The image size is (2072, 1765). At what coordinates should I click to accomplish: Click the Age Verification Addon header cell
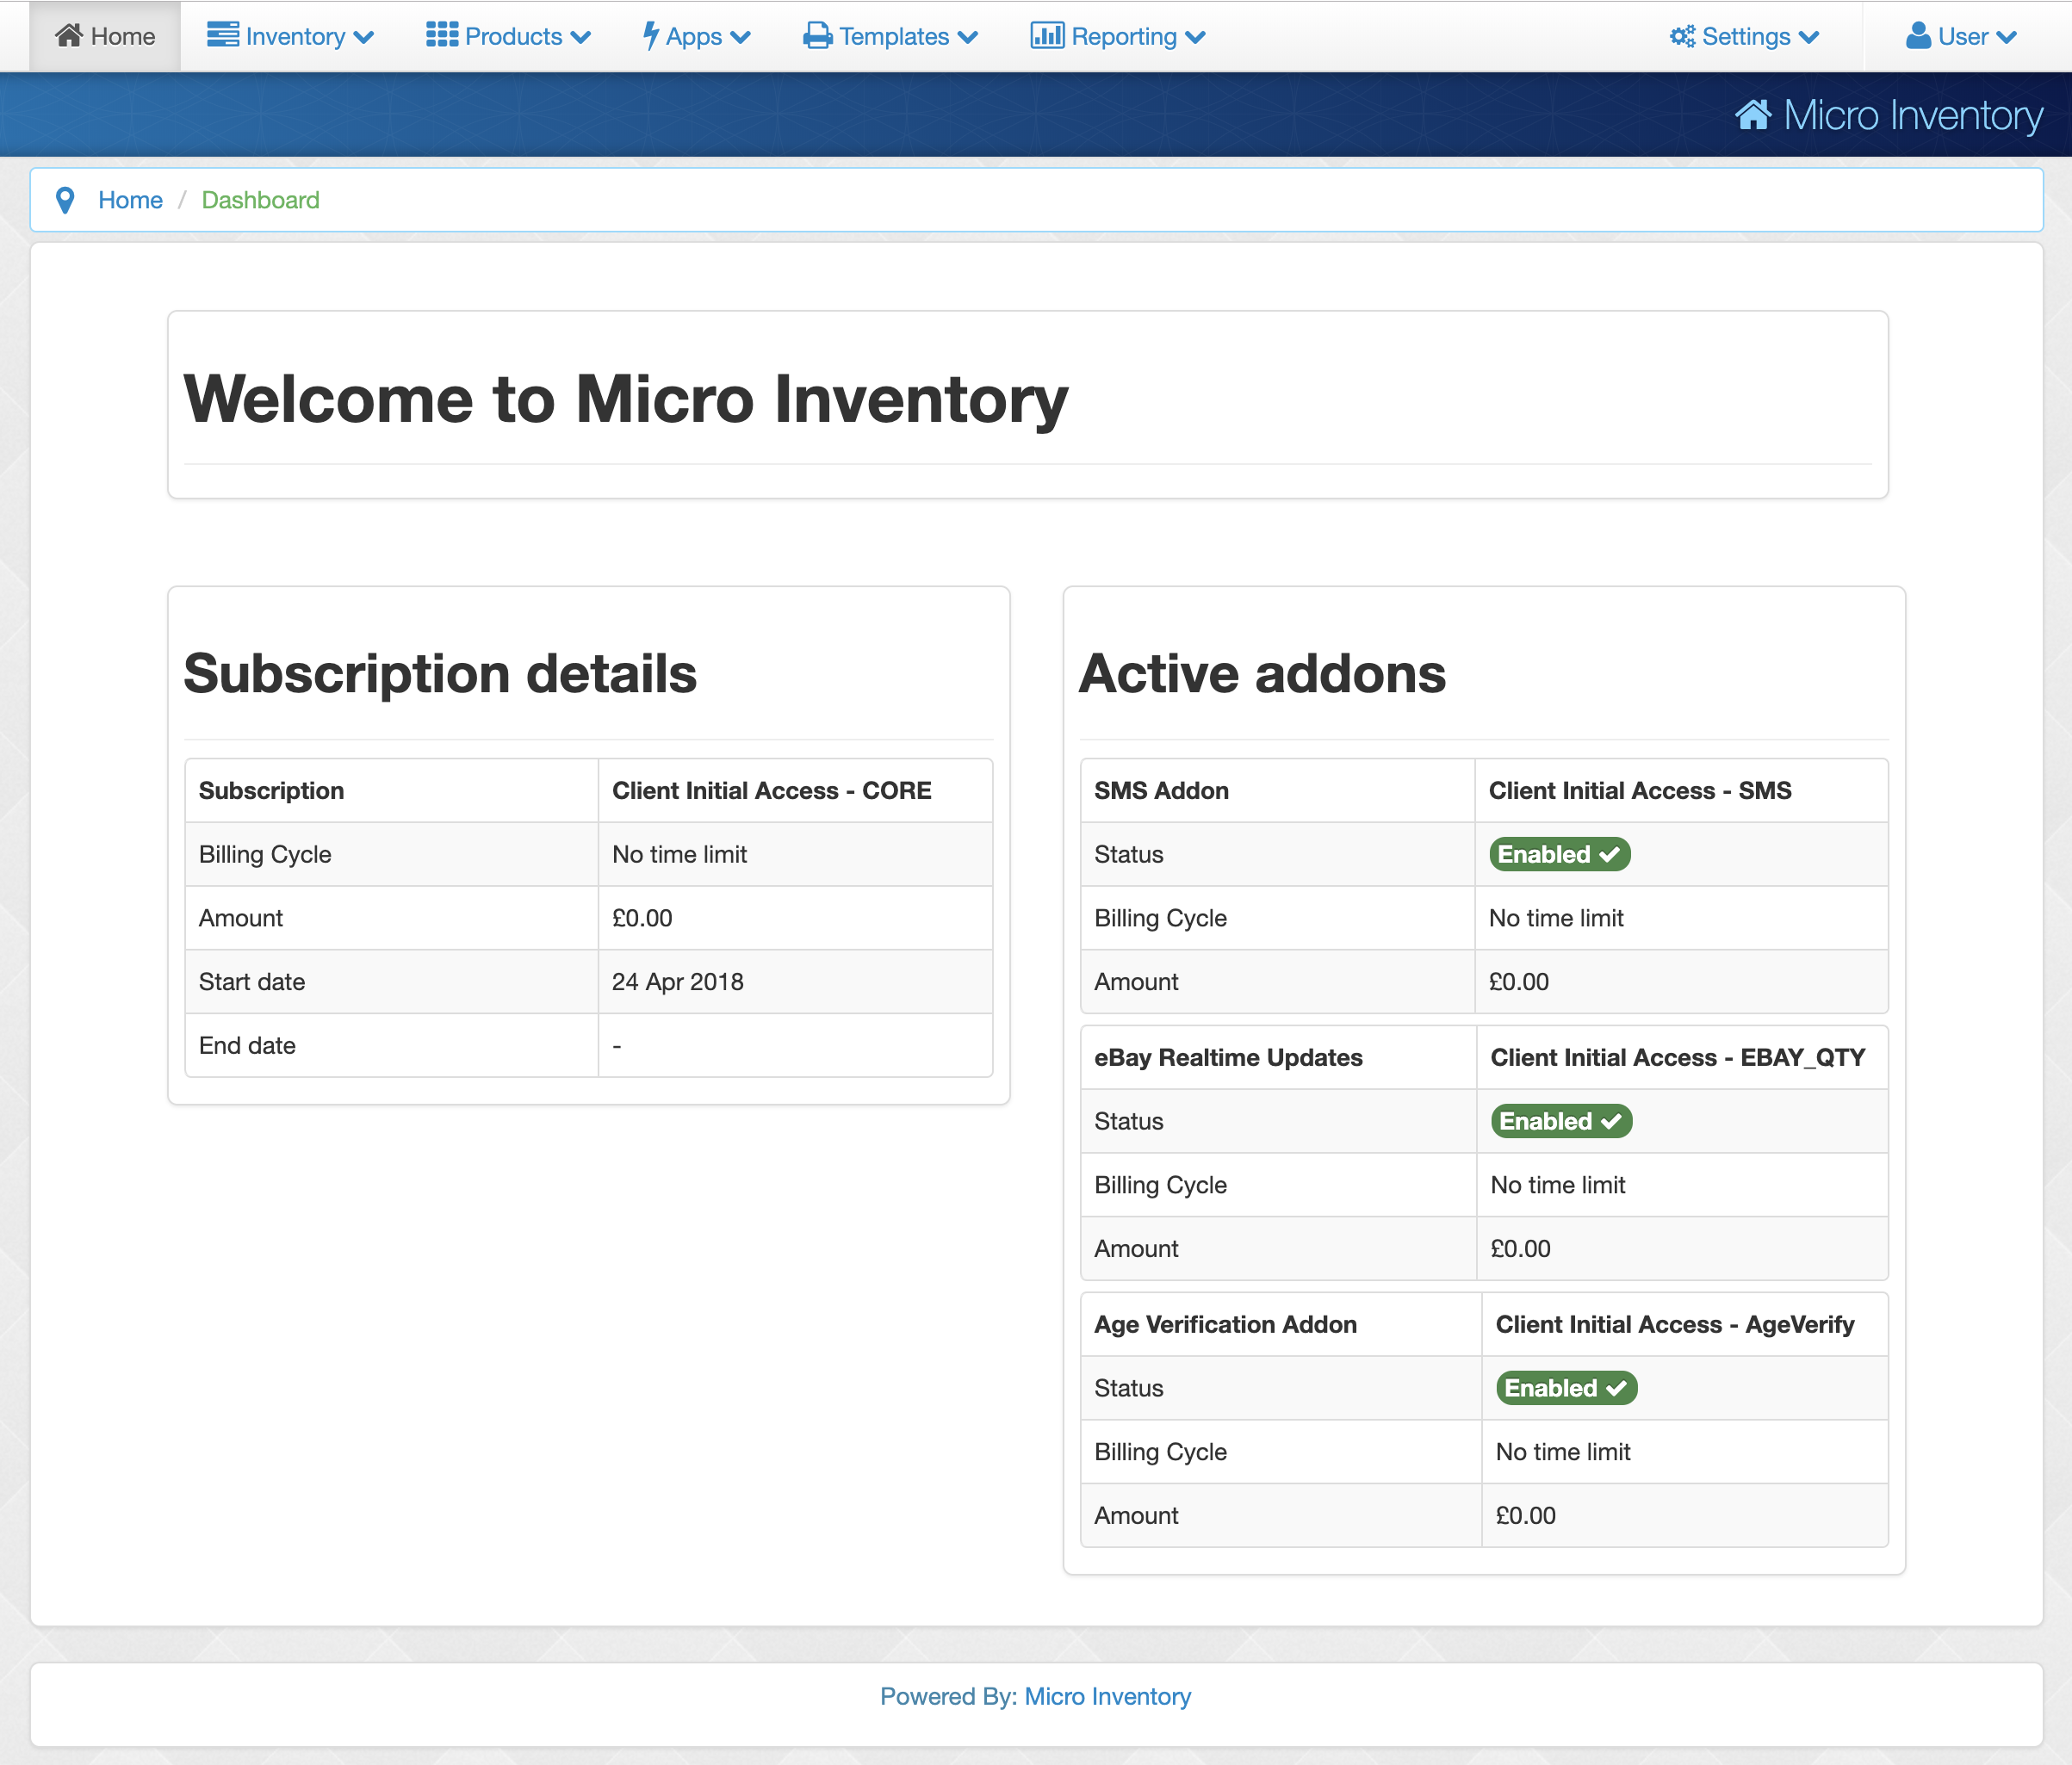click(1281, 1325)
